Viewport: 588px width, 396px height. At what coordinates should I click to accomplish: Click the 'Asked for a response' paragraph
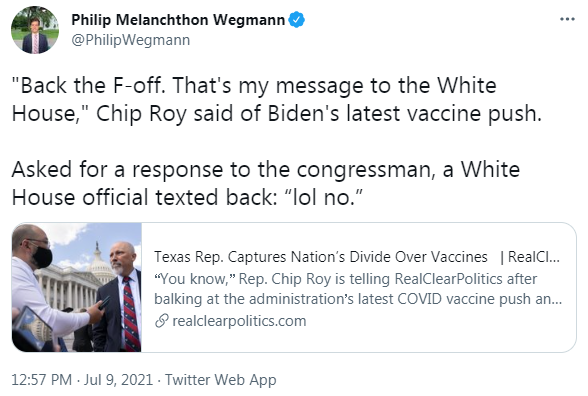pyautogui.click(x=266, y=183)
